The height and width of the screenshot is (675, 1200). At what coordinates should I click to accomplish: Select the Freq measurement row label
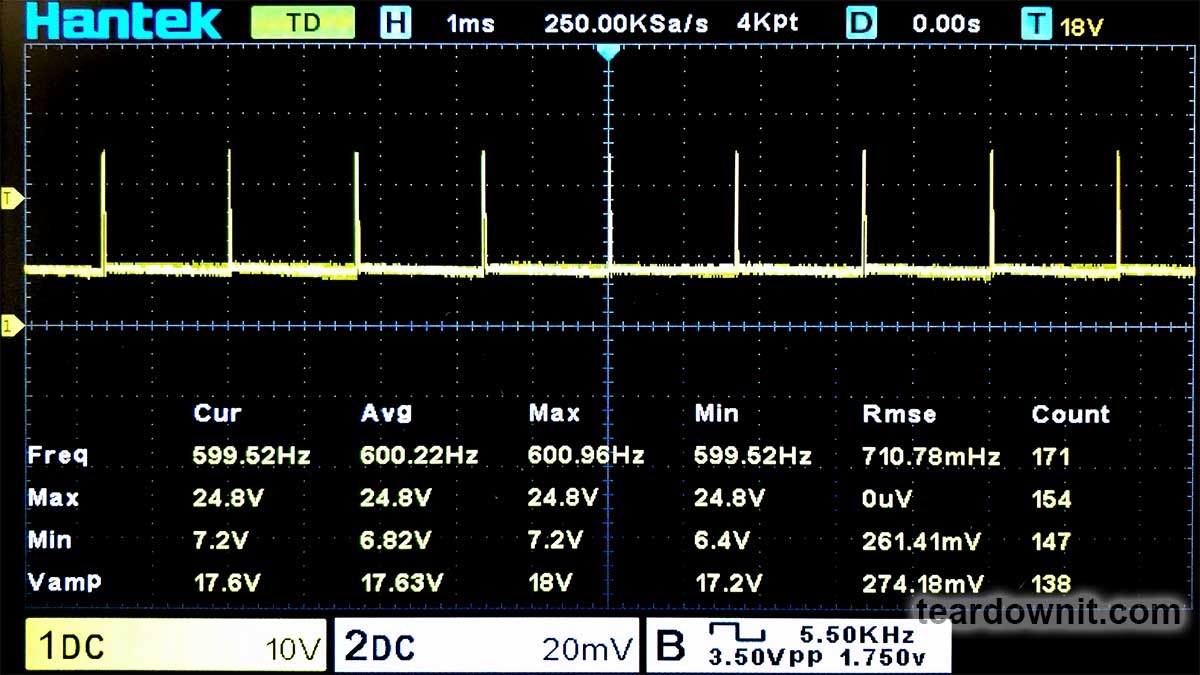click(x=58, y=456)
